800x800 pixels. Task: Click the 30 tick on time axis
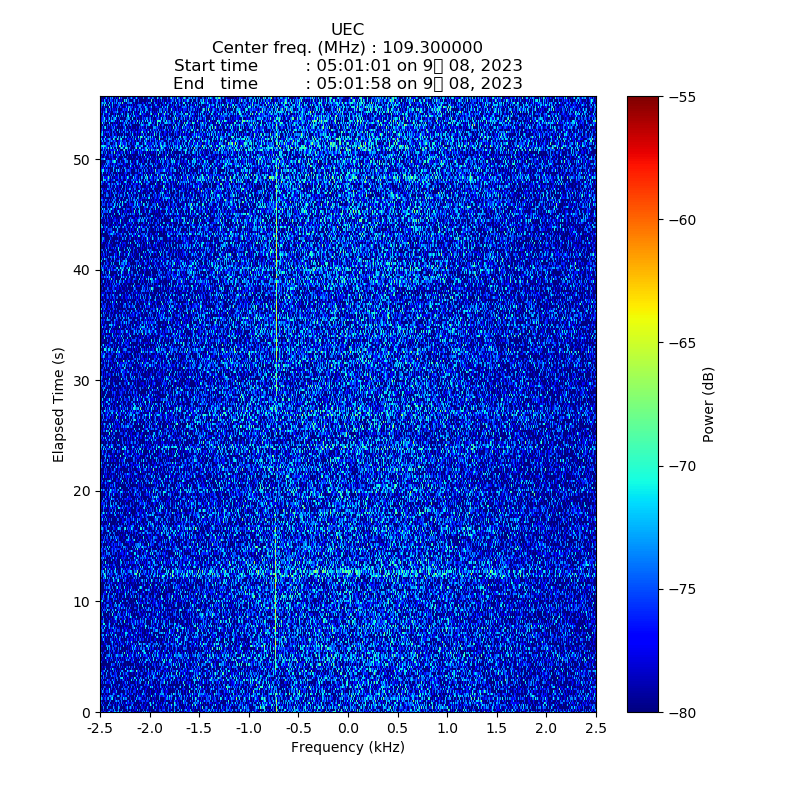pyautogui.click(x=82, y=381)
